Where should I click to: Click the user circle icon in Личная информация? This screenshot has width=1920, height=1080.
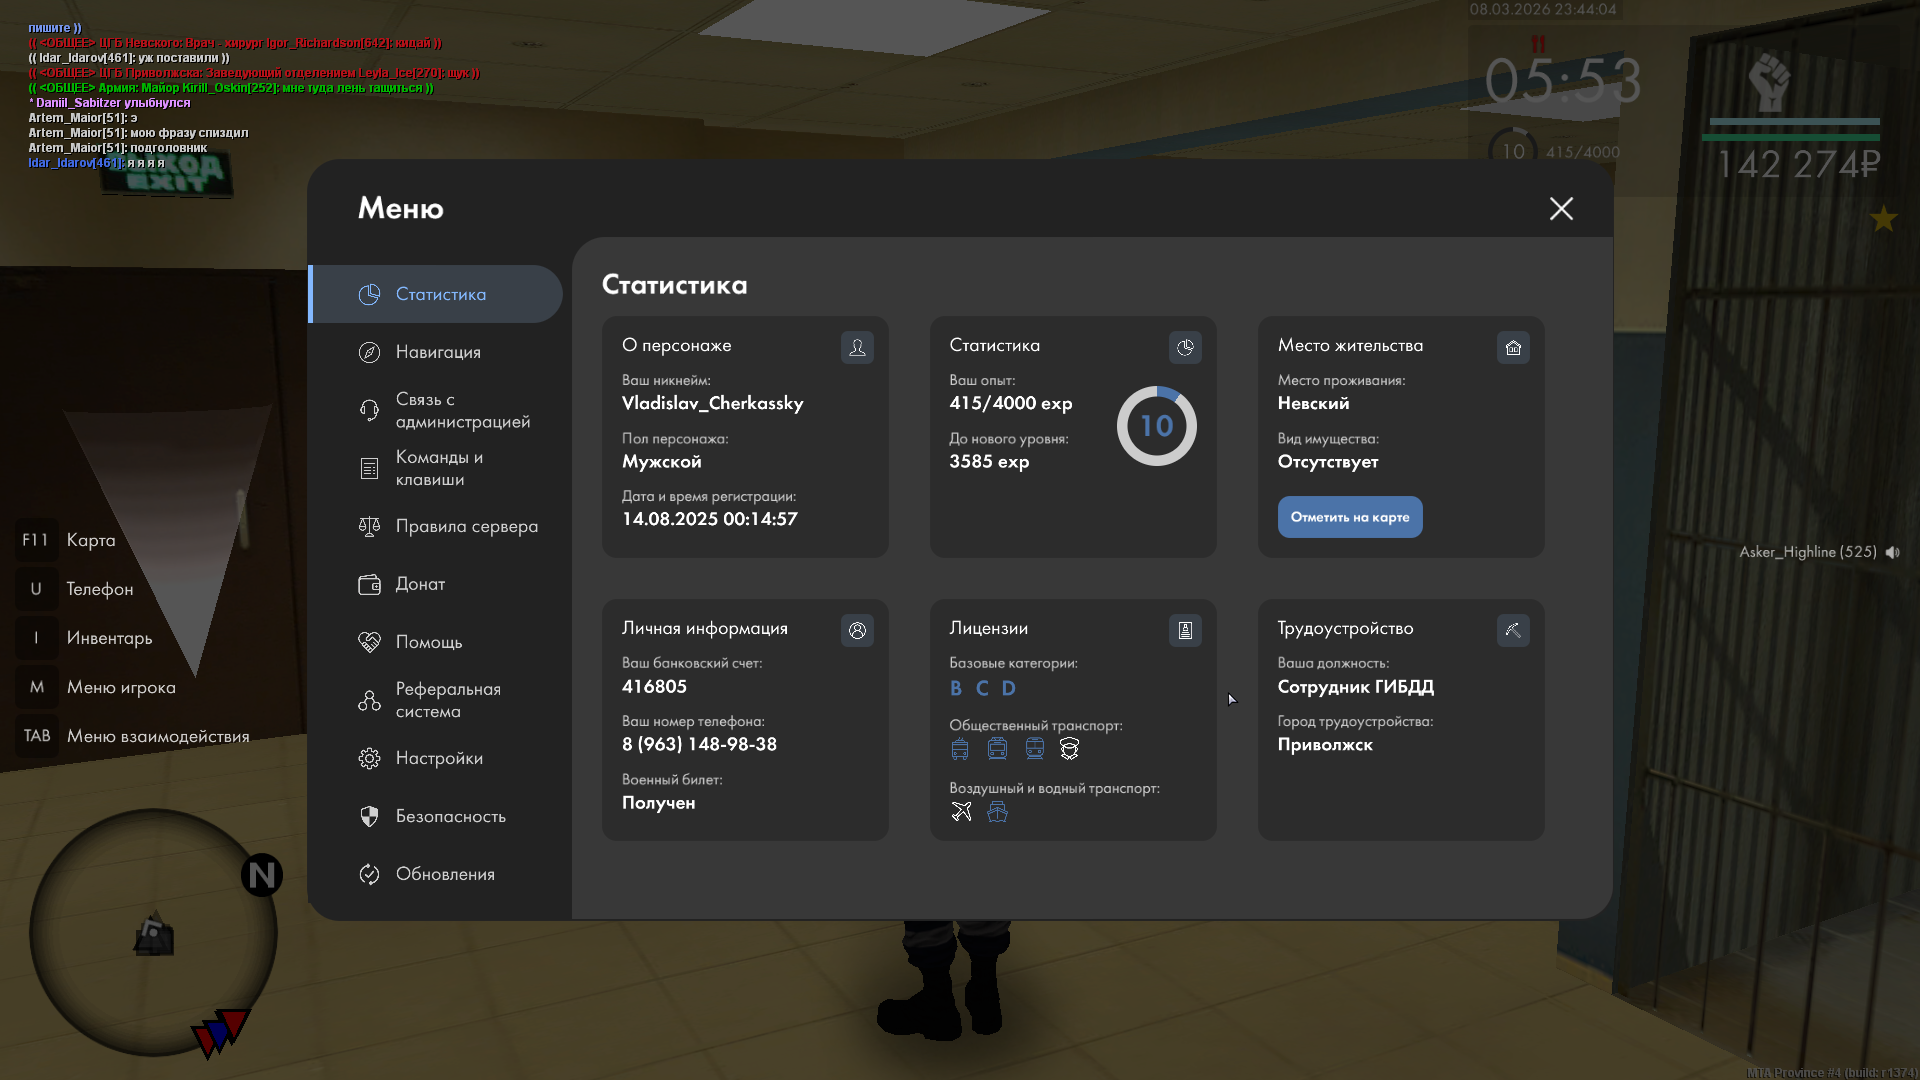click(857, 630)
